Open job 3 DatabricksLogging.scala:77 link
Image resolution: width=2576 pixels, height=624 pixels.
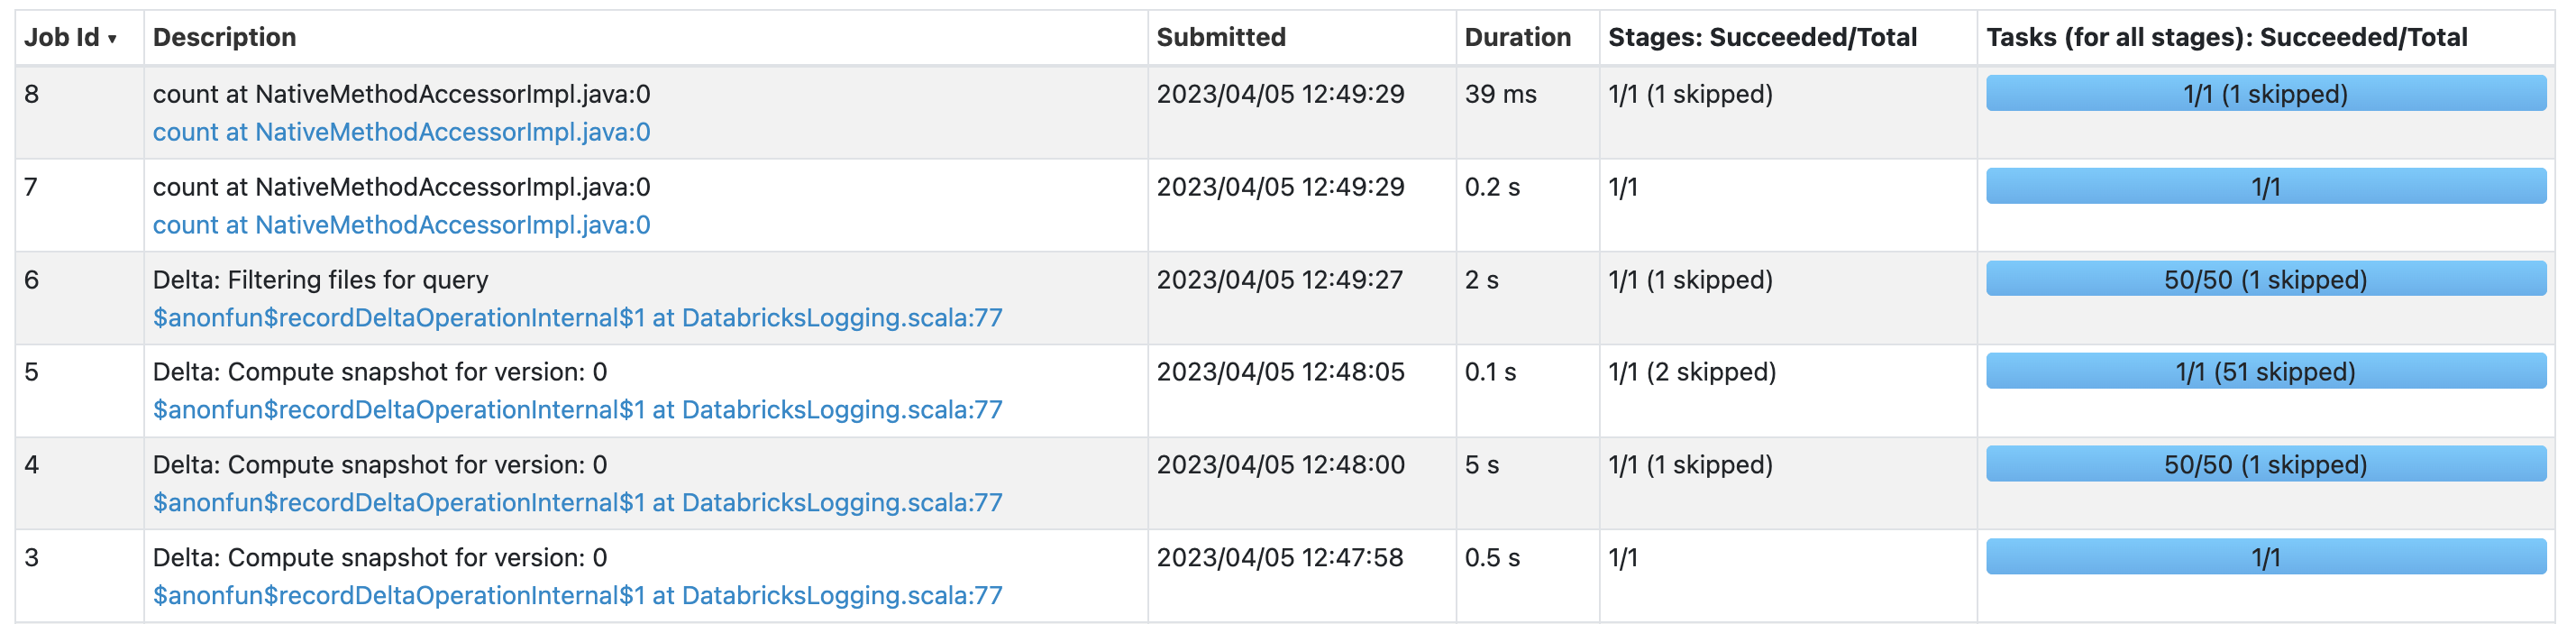[577, 596]
